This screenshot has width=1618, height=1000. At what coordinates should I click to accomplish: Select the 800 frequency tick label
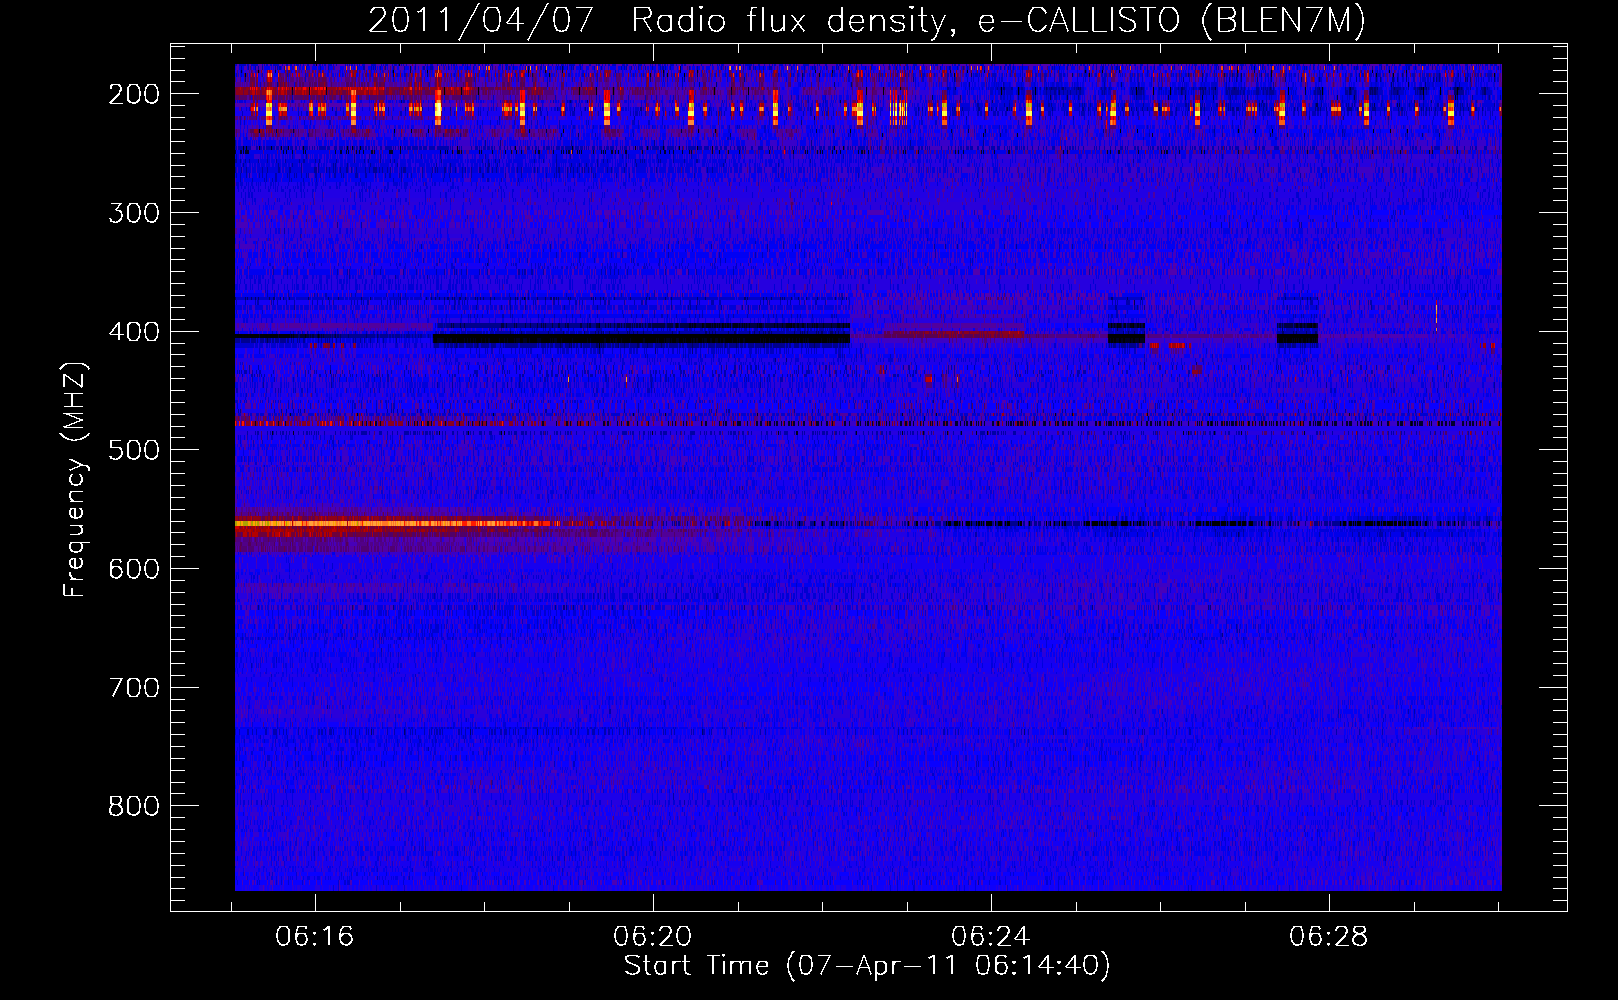click(134, 806)
